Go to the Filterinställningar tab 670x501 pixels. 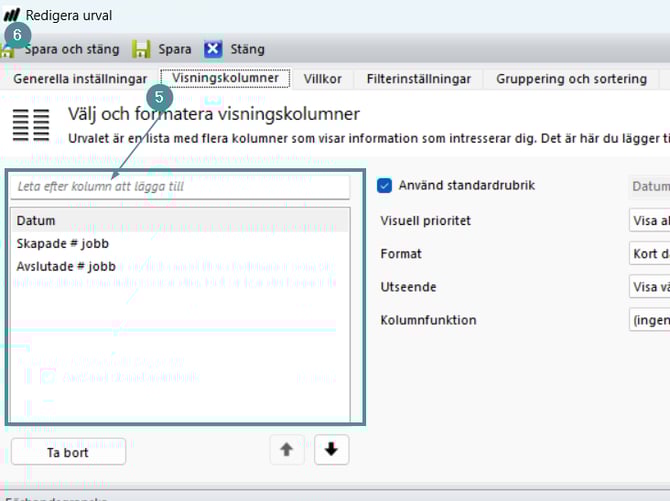pos(418,79)
